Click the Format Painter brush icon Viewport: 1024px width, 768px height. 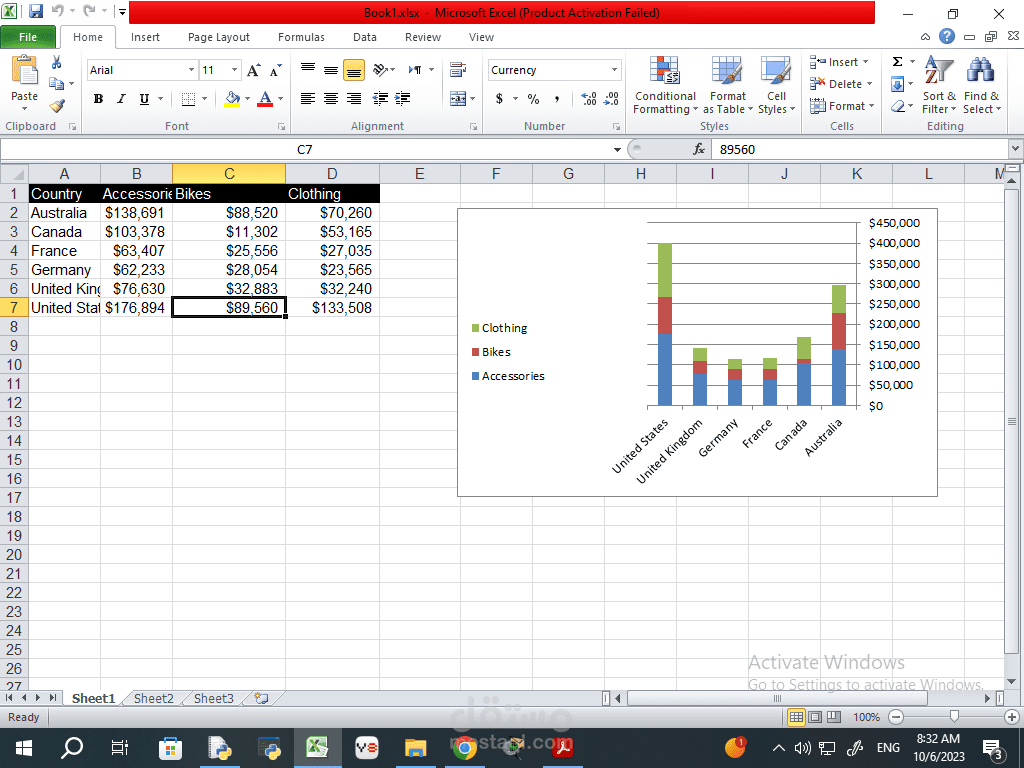[57, 105]
